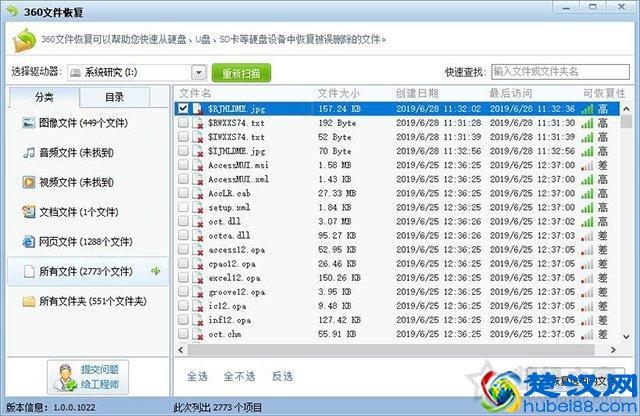
Task: Sort by the 创建日期 column header
Action: pyautogui.click(x=417, y=93)
